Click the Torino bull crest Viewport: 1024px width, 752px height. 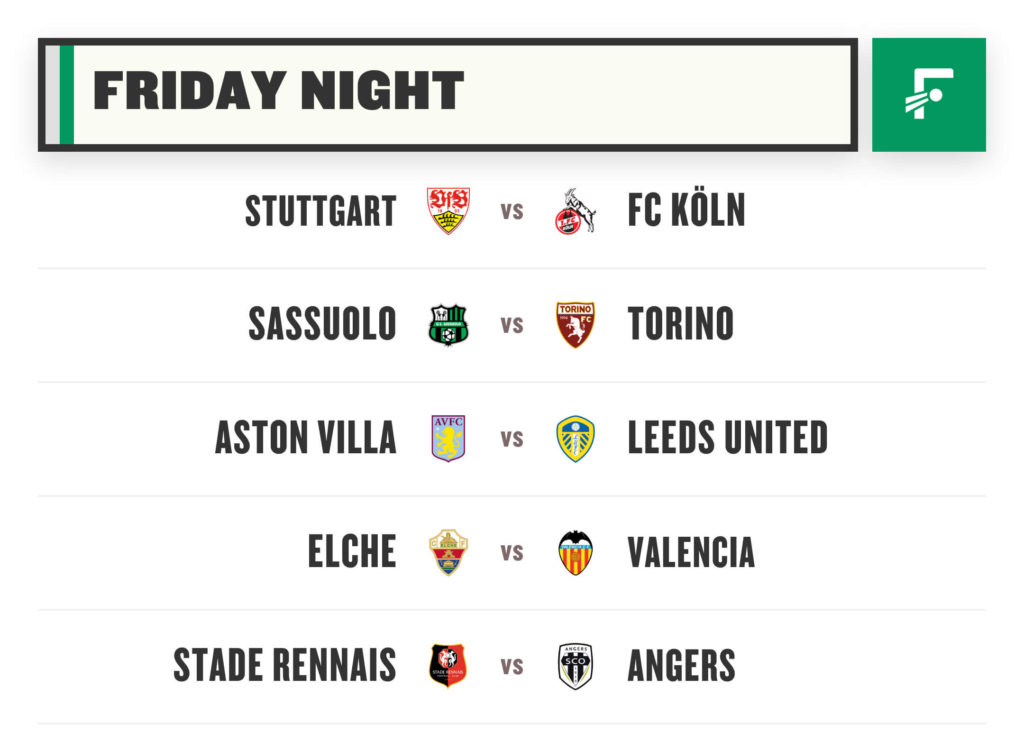tap(575, 324)
